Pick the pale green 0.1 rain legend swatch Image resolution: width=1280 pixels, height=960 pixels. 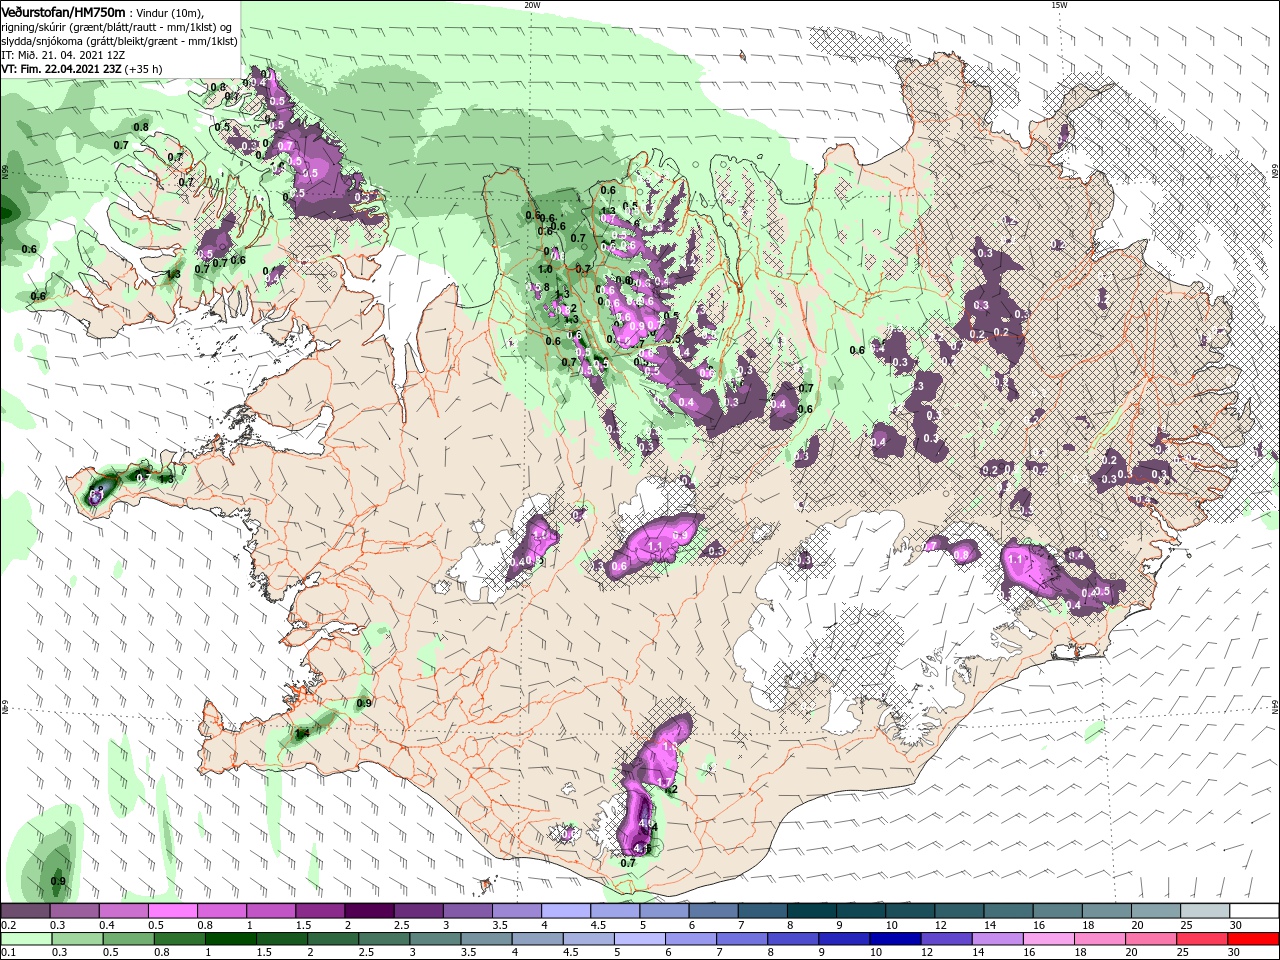26,939
